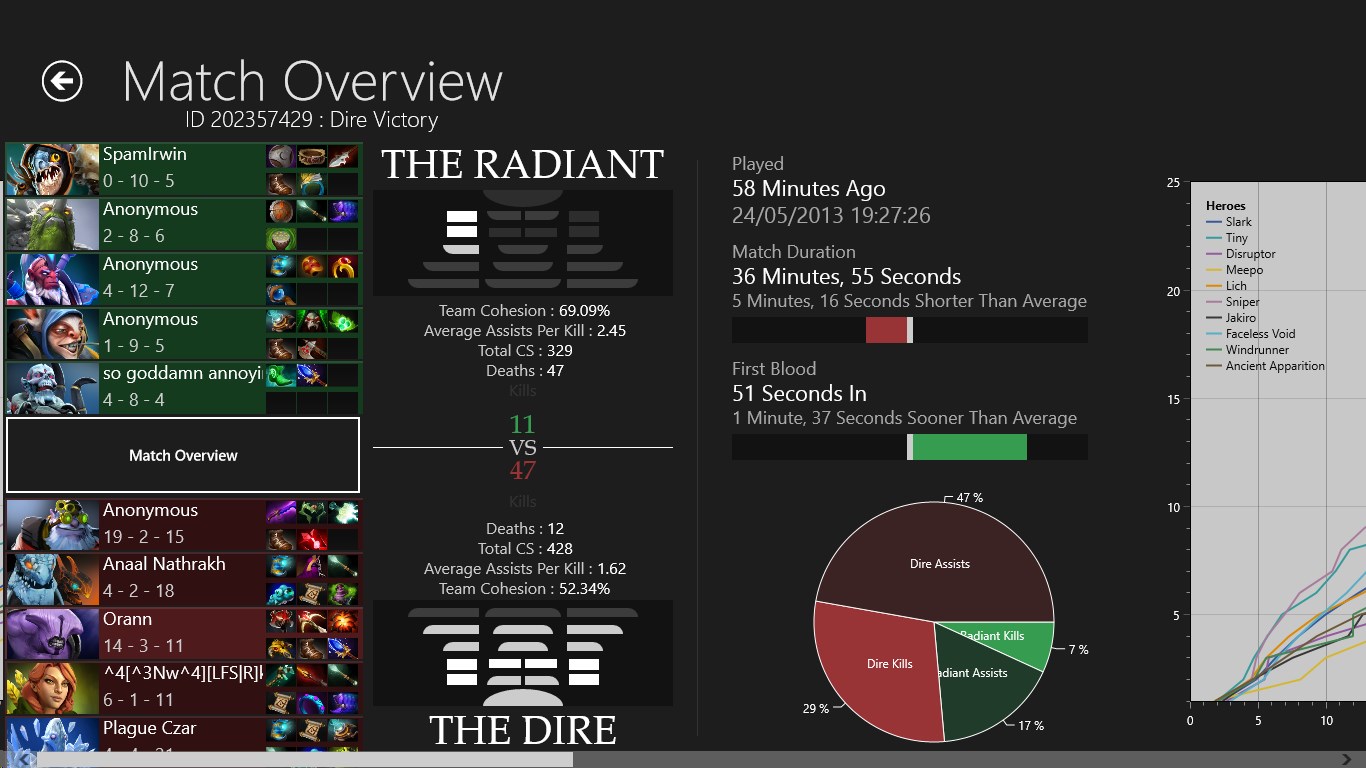Click the golden ring item in 4 - 12 - 7 row
This screenshot has width=1366, height=768.
[343, 266]
